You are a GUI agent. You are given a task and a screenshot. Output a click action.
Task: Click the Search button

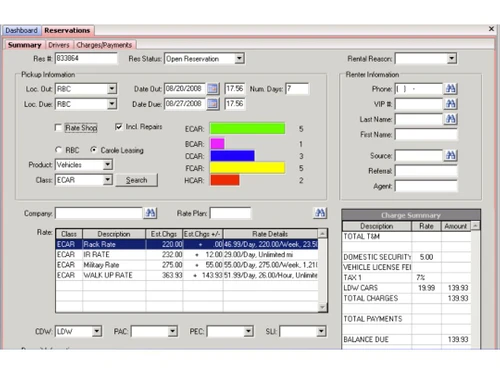[x=137, y=180]
